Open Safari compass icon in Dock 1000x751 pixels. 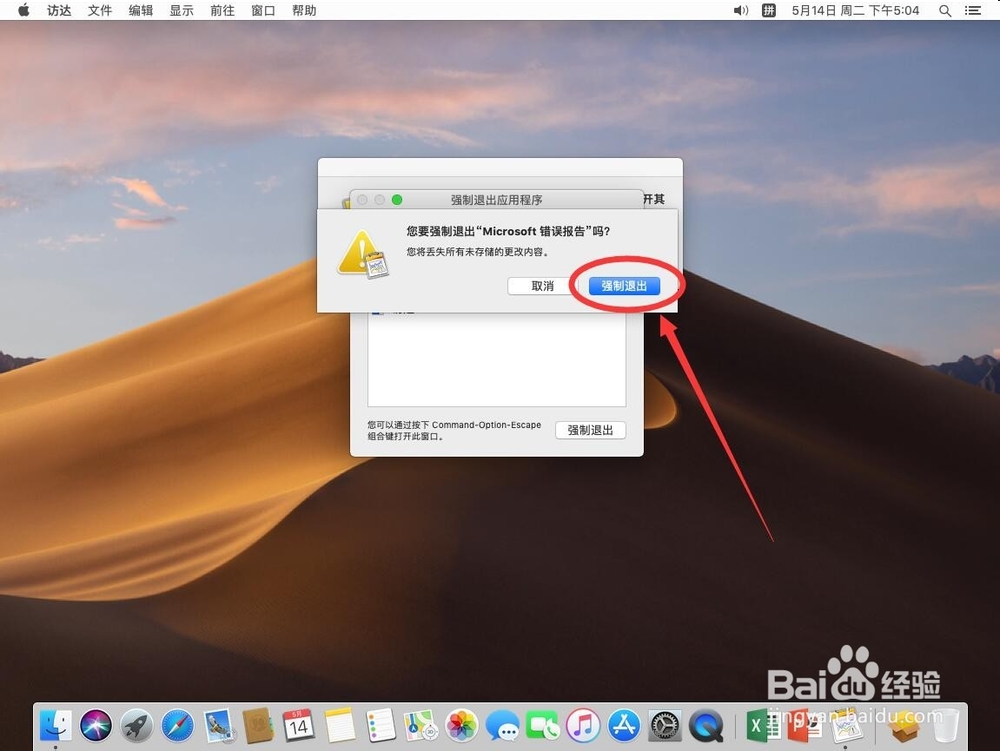[177, 725]
